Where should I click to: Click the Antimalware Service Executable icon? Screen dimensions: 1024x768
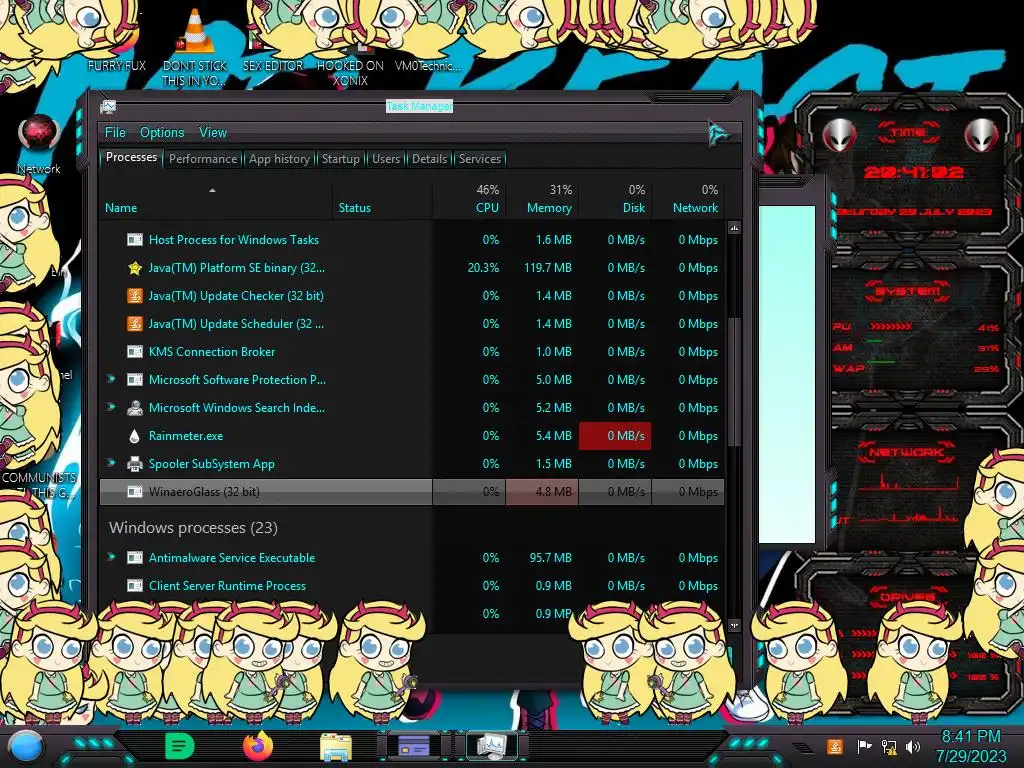(x=135, y=558)
